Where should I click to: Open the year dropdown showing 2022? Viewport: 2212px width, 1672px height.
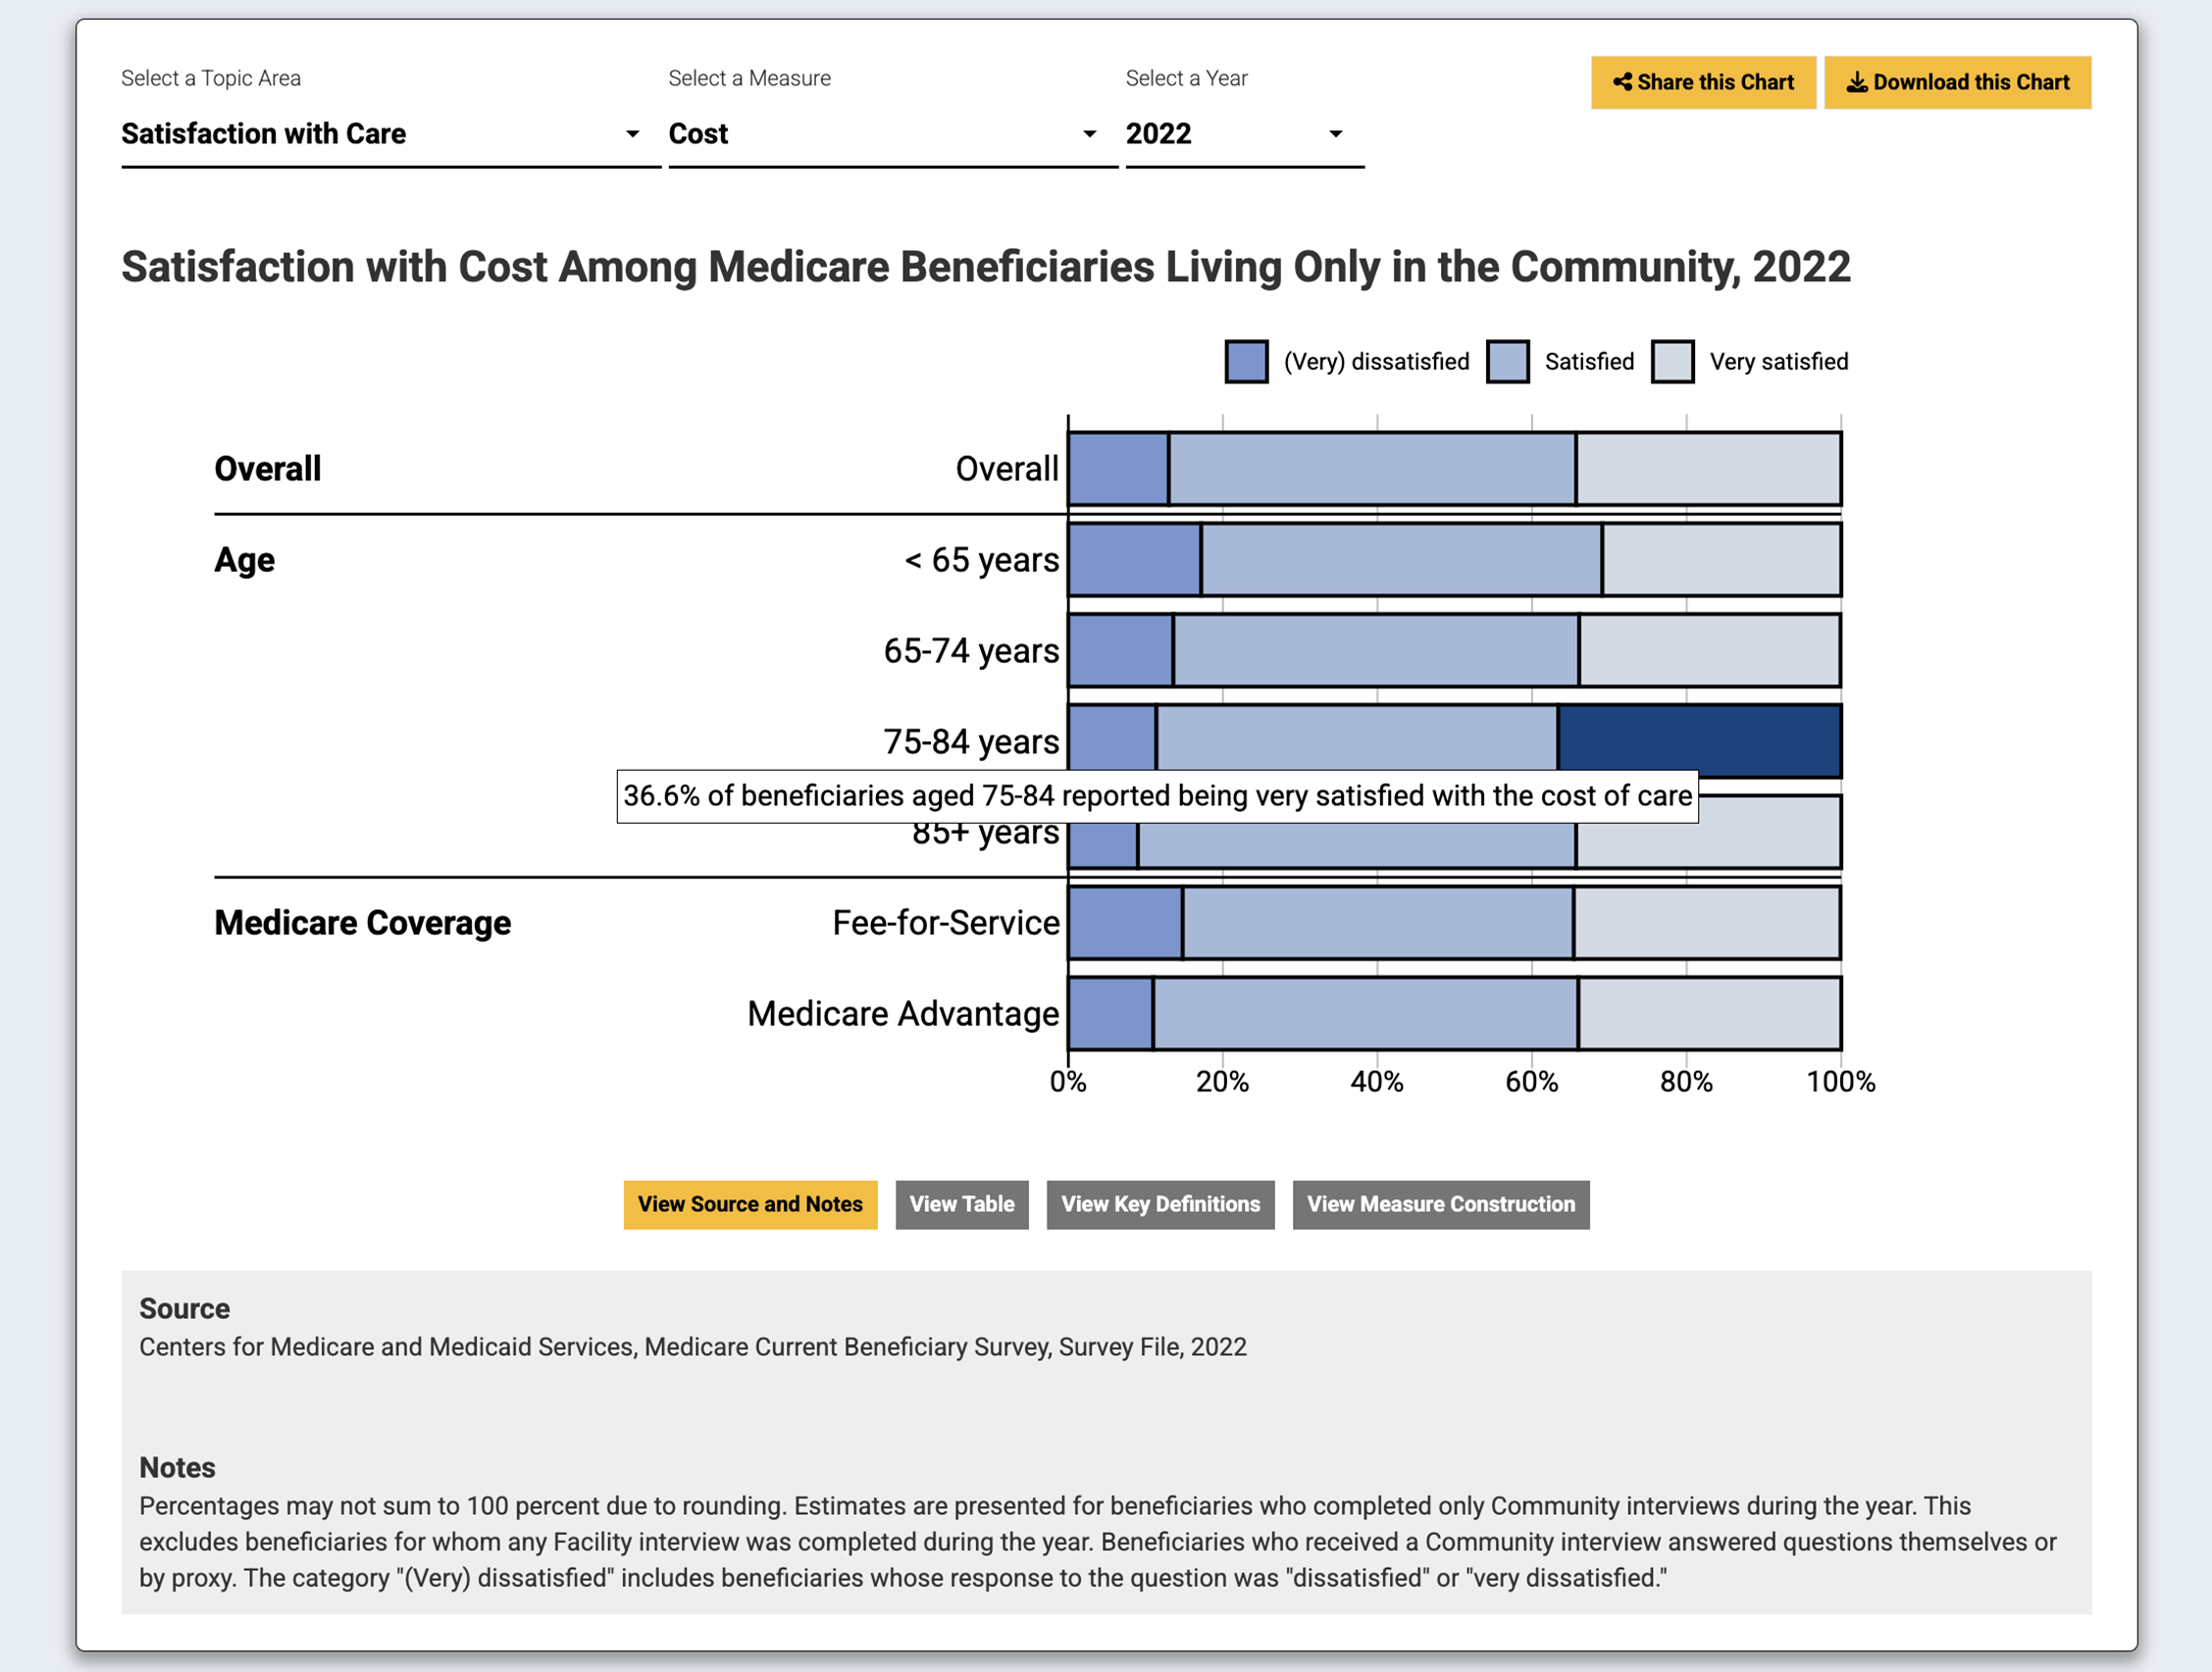click(1244, 134)
